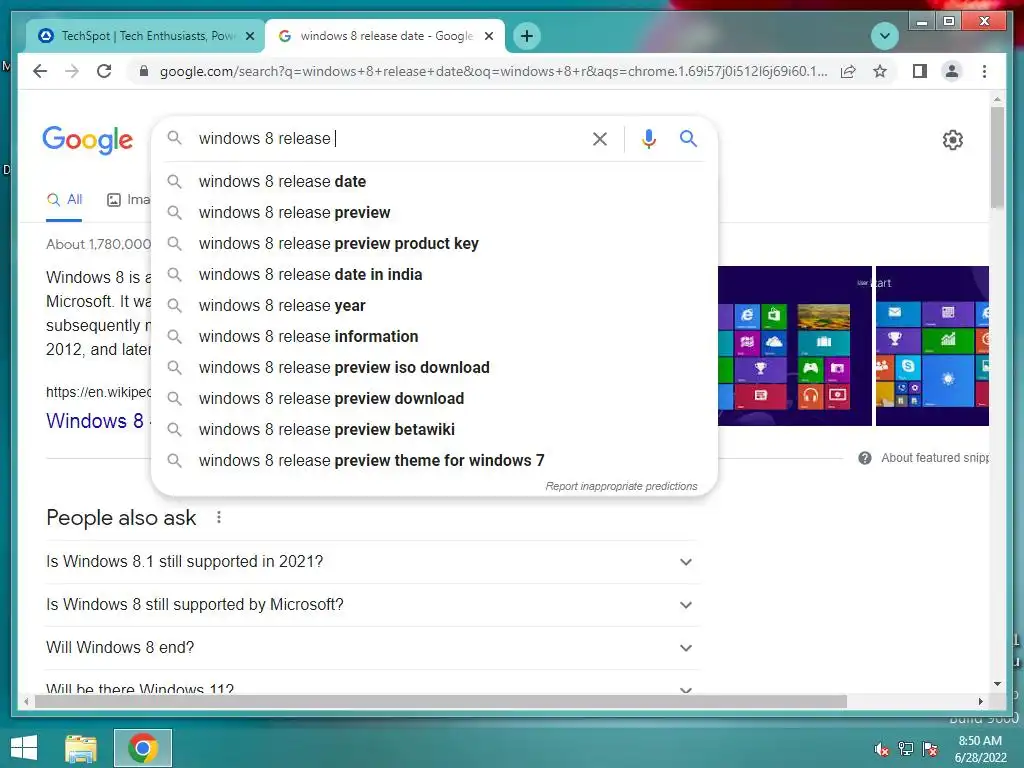
Task: Open File Explorer from the taskbar
Action: pyautogui.click(x=81, y=748)
